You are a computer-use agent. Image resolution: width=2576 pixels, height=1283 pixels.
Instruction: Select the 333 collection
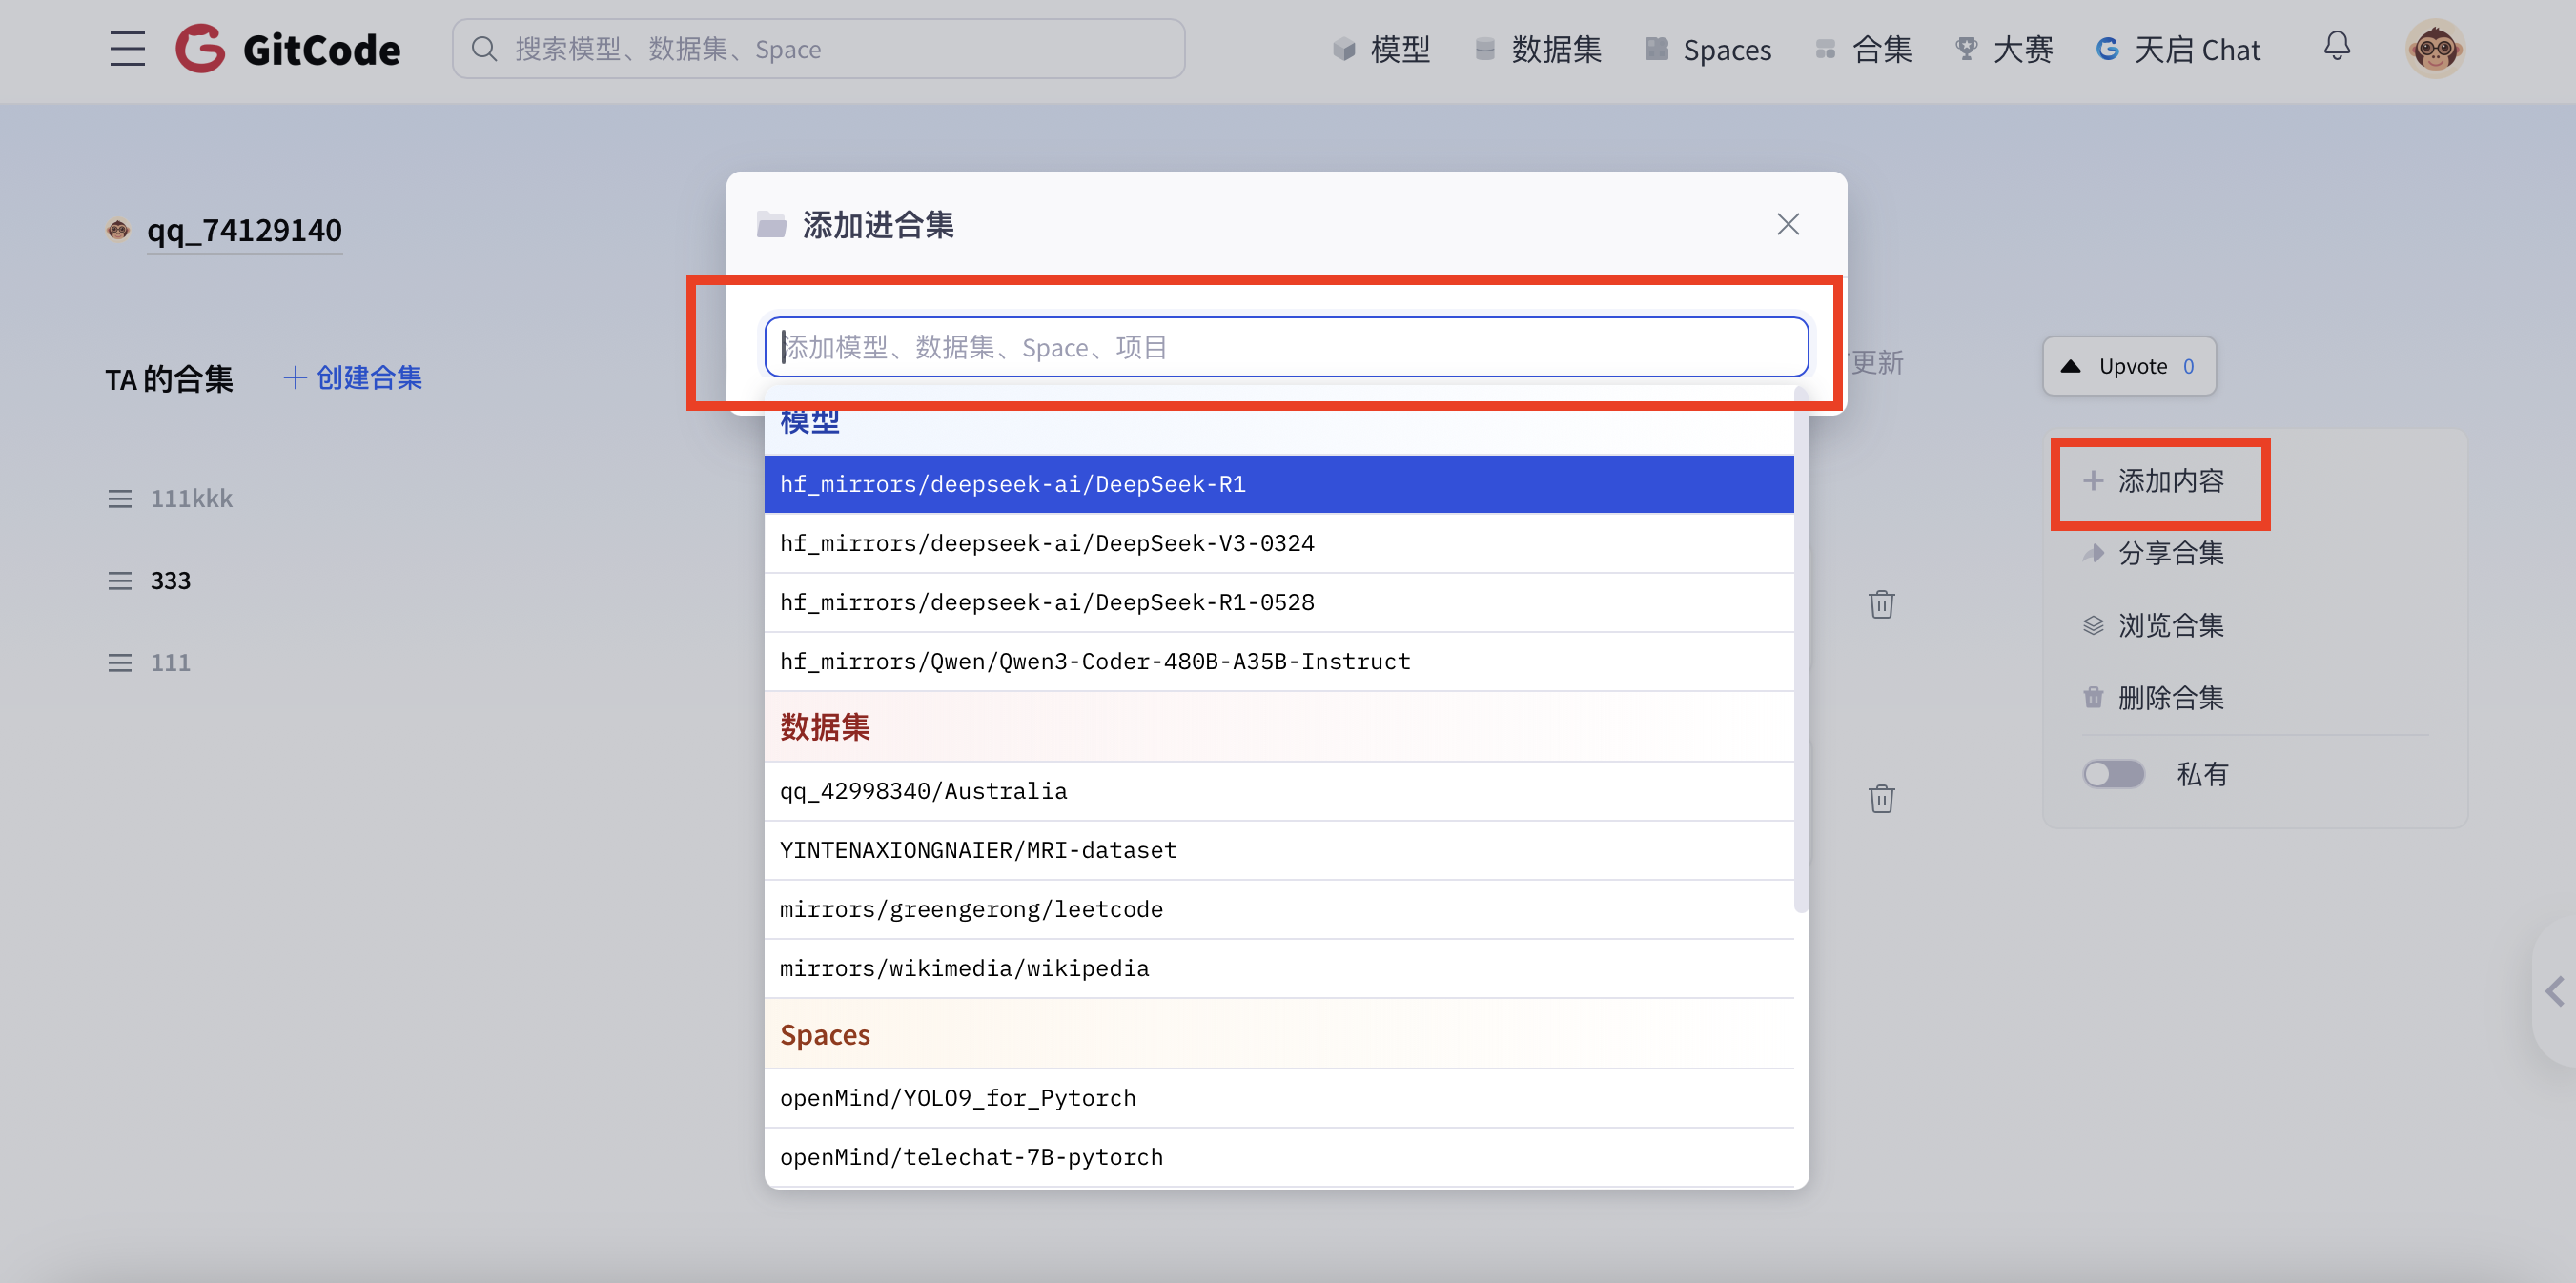coord(170,580)
